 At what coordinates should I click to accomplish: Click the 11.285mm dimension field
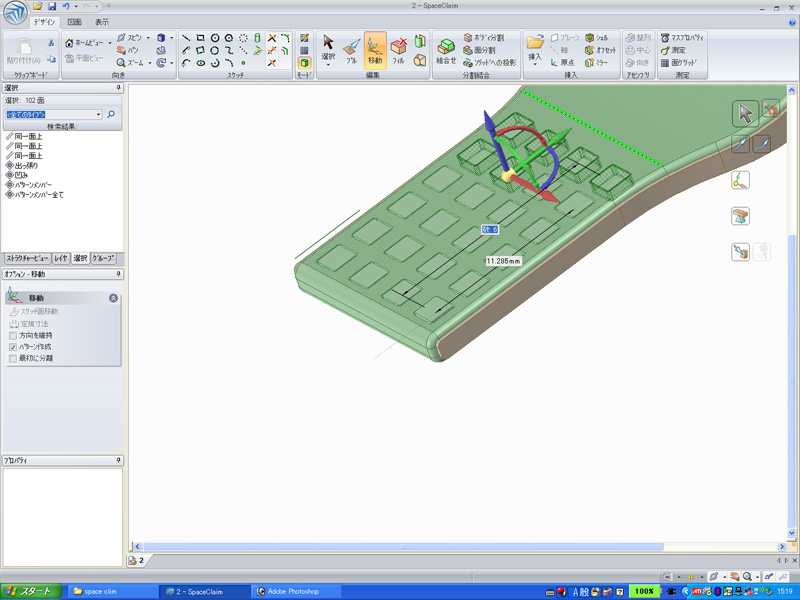click(505, 261)
